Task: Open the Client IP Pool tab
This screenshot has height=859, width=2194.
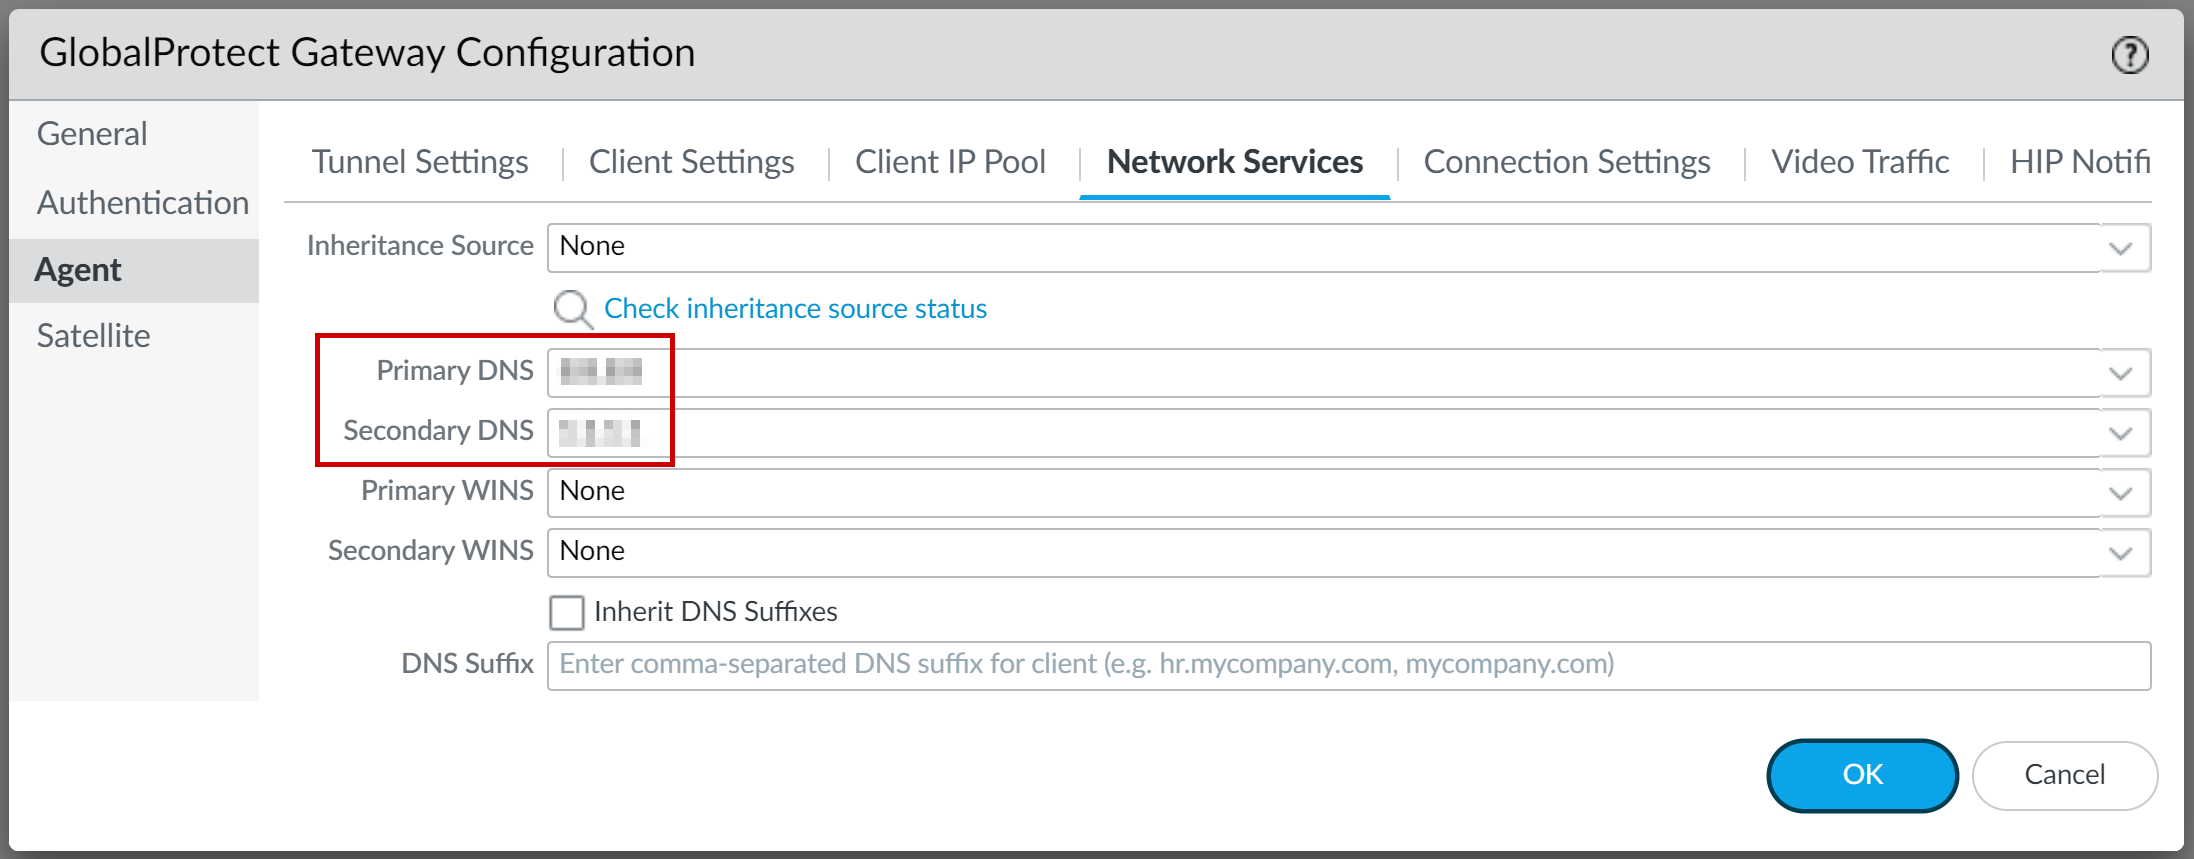Action: 950,162
